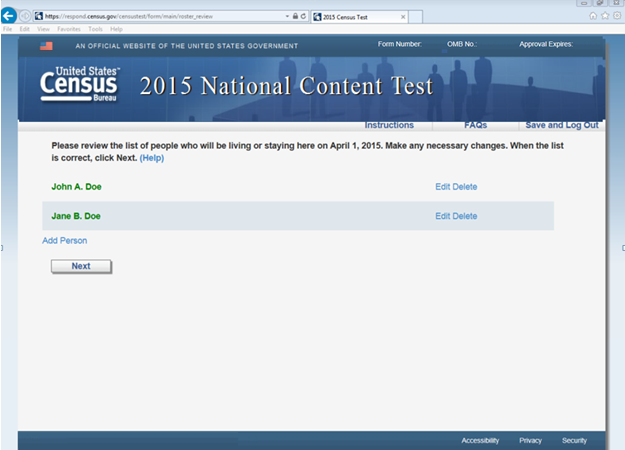Select the 2015 Census Test browser tab

tap(358, 17)
